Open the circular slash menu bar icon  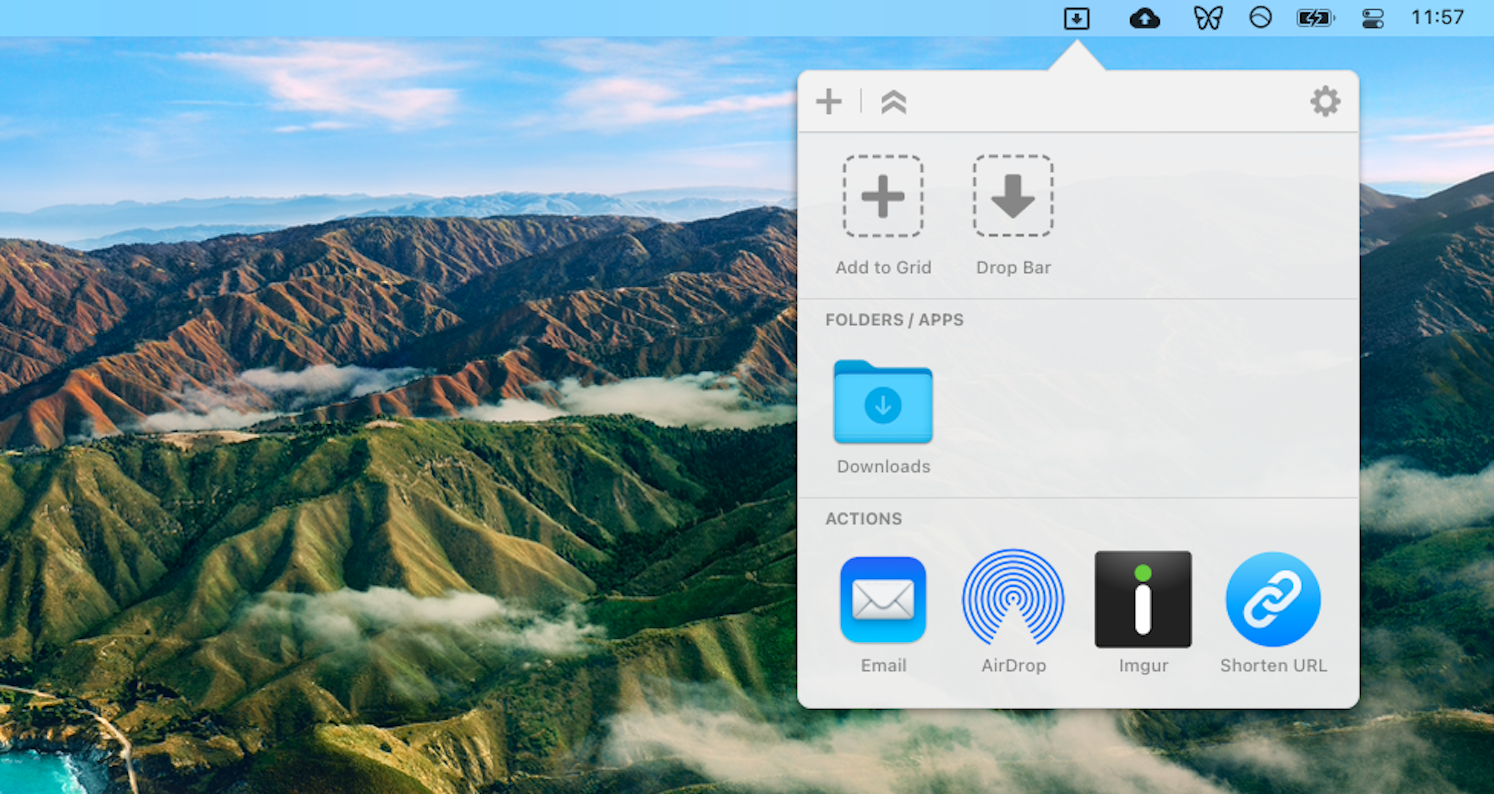pyautogui.click(x=1260, y=18)
